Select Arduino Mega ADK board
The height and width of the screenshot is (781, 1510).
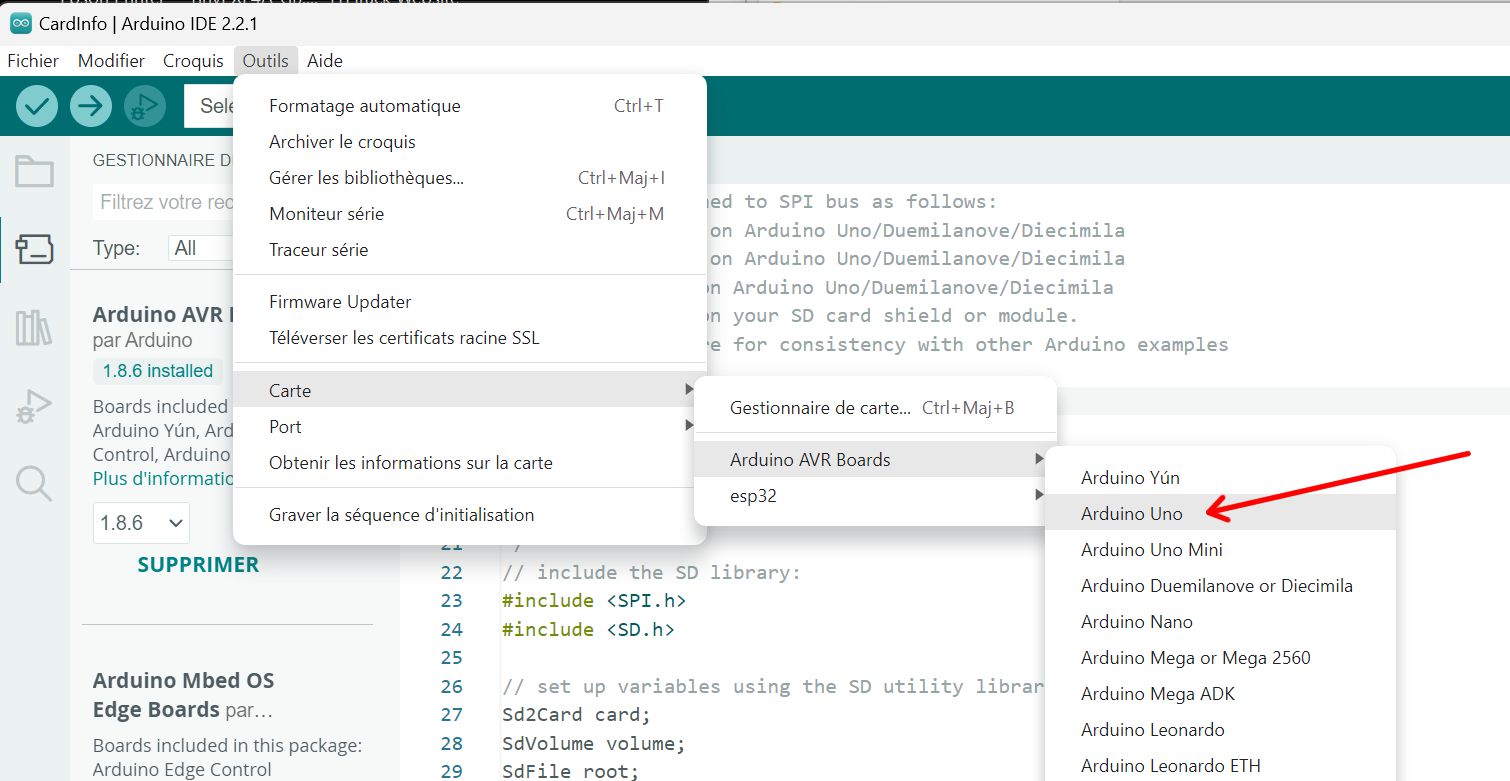pos(1220,694)
